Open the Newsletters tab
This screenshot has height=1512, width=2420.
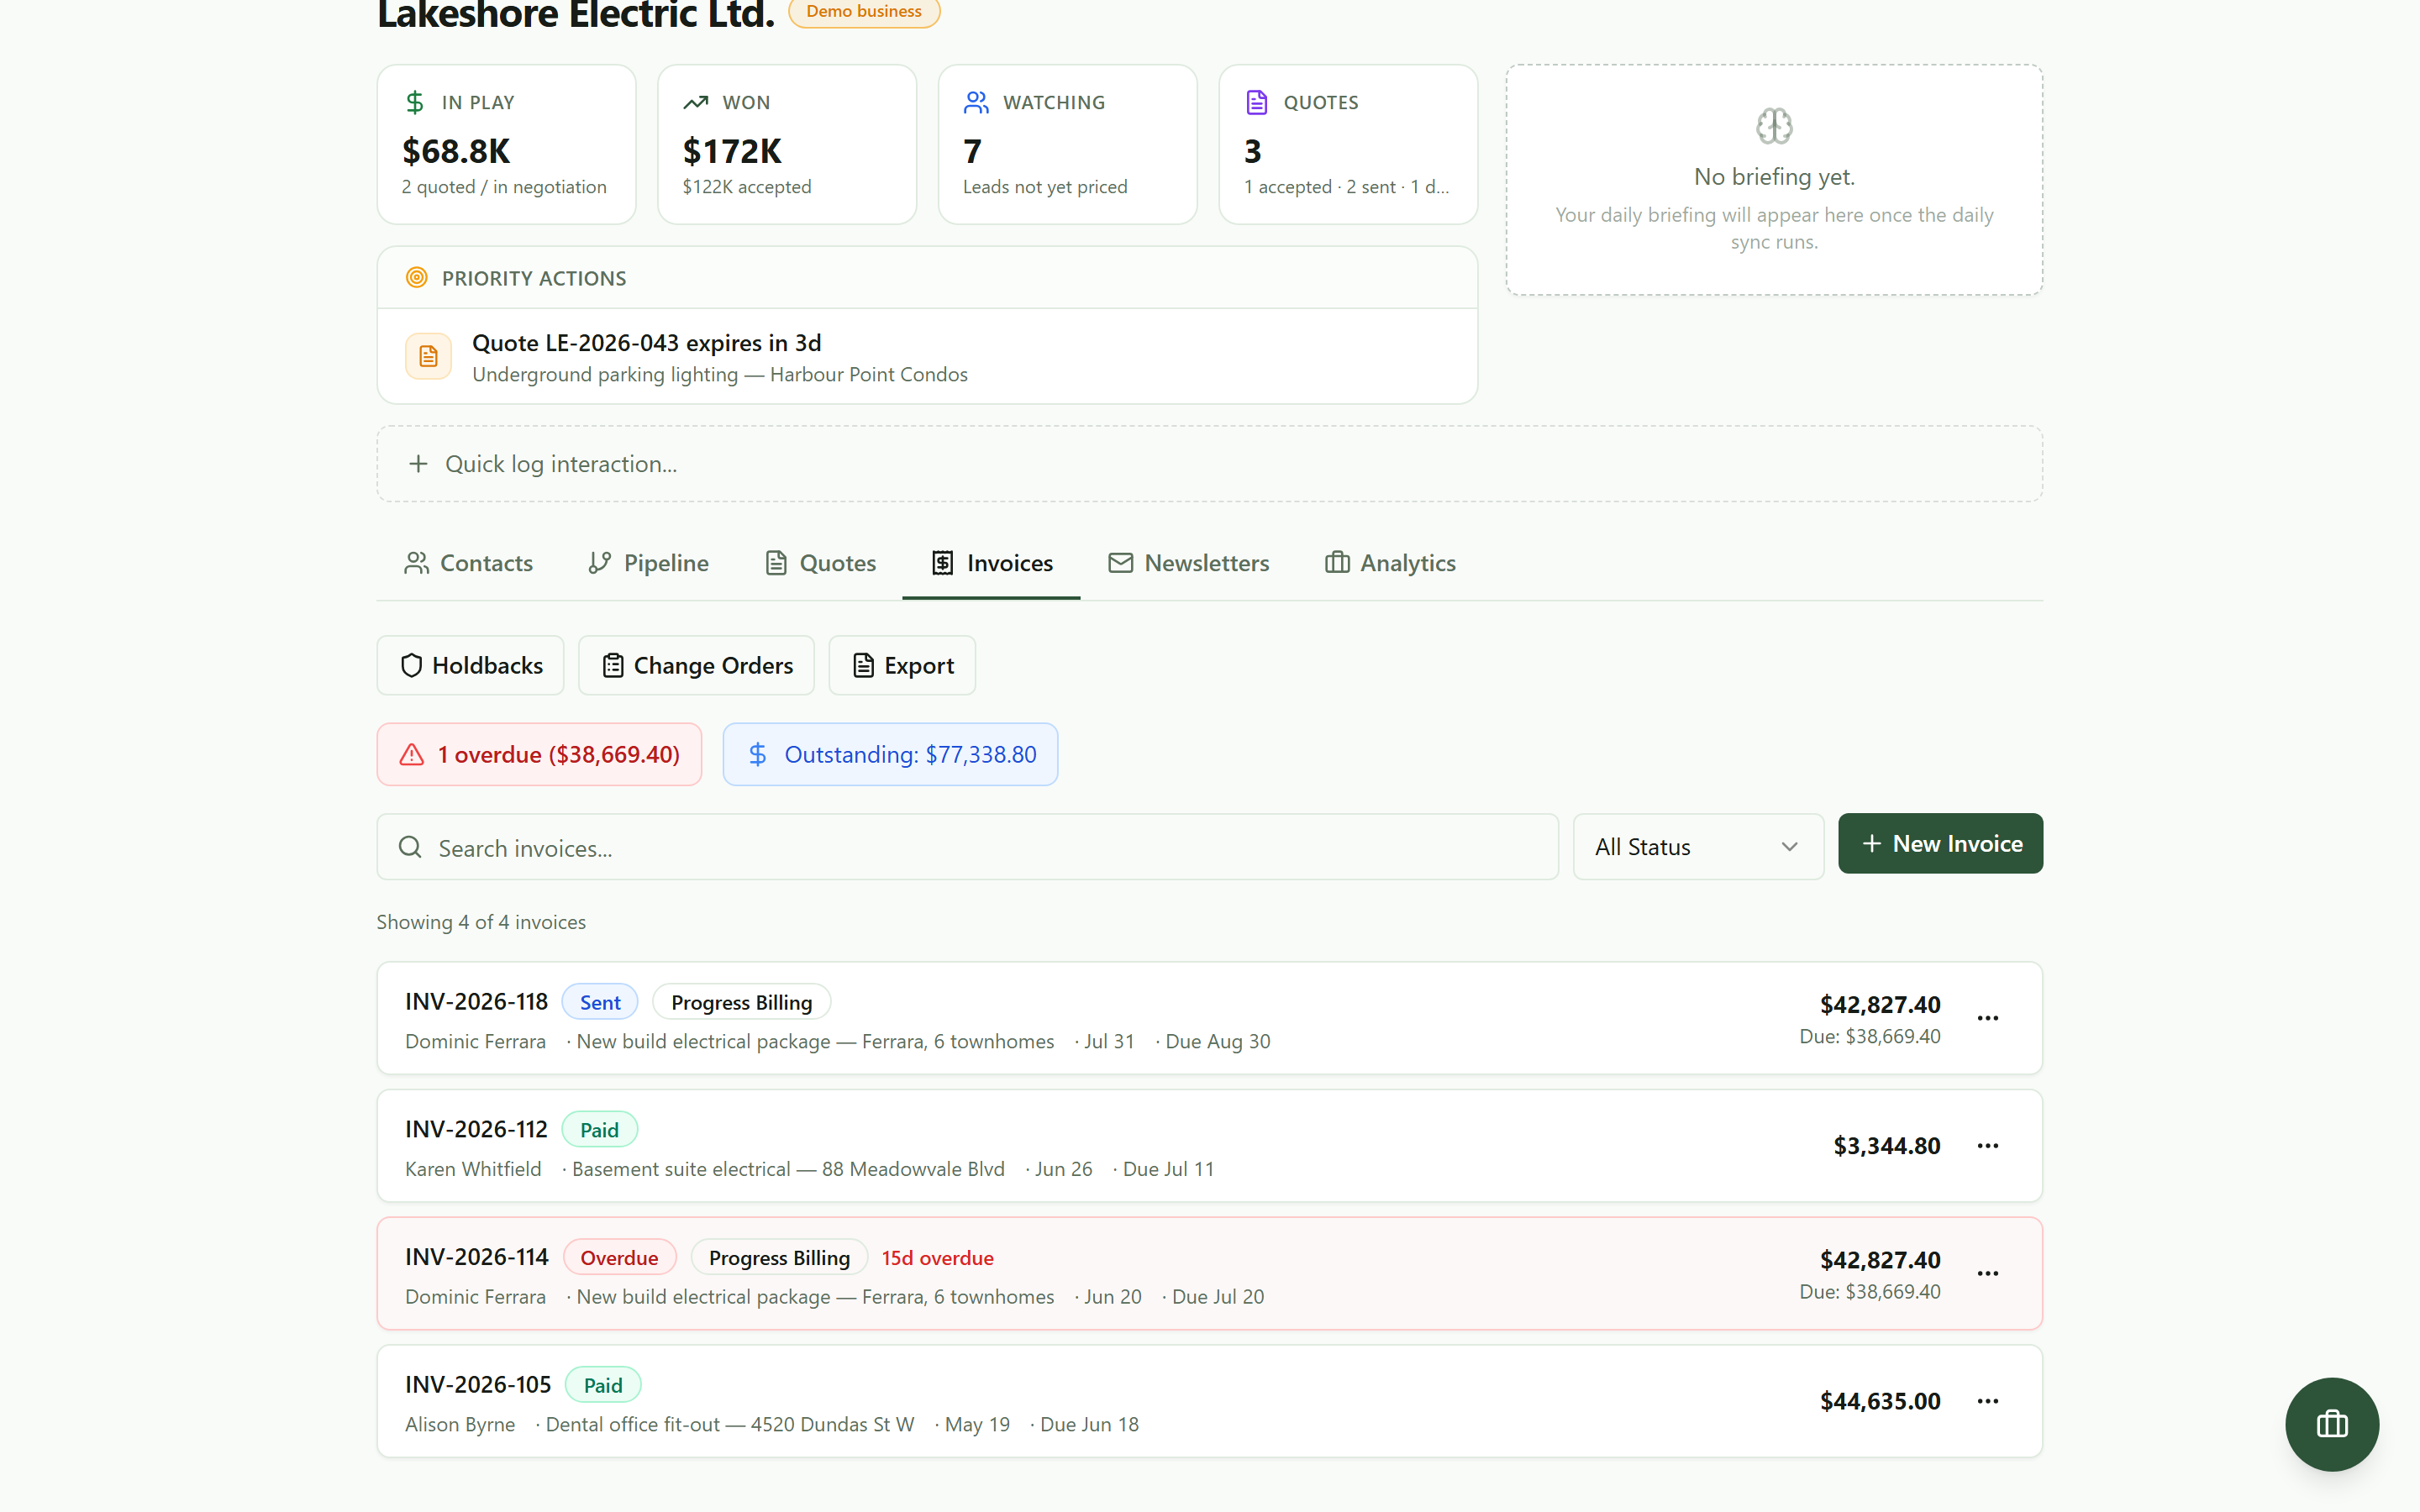pos(1189,563)
